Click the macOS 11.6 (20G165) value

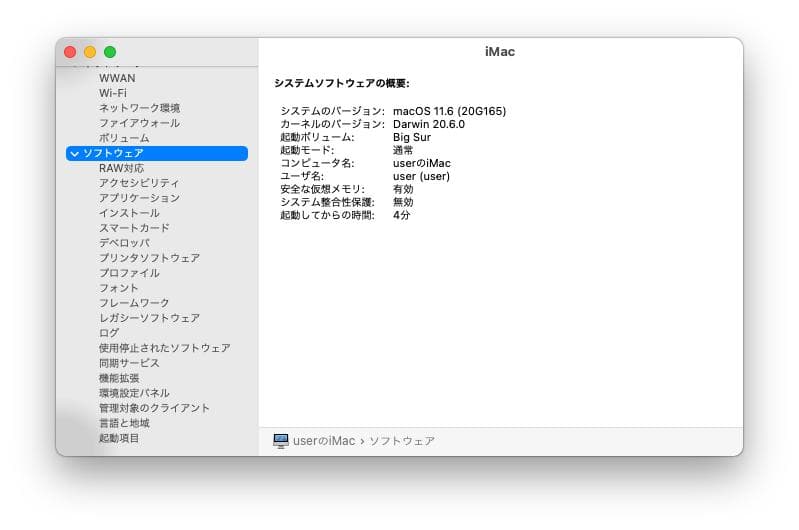pos(449,111)
